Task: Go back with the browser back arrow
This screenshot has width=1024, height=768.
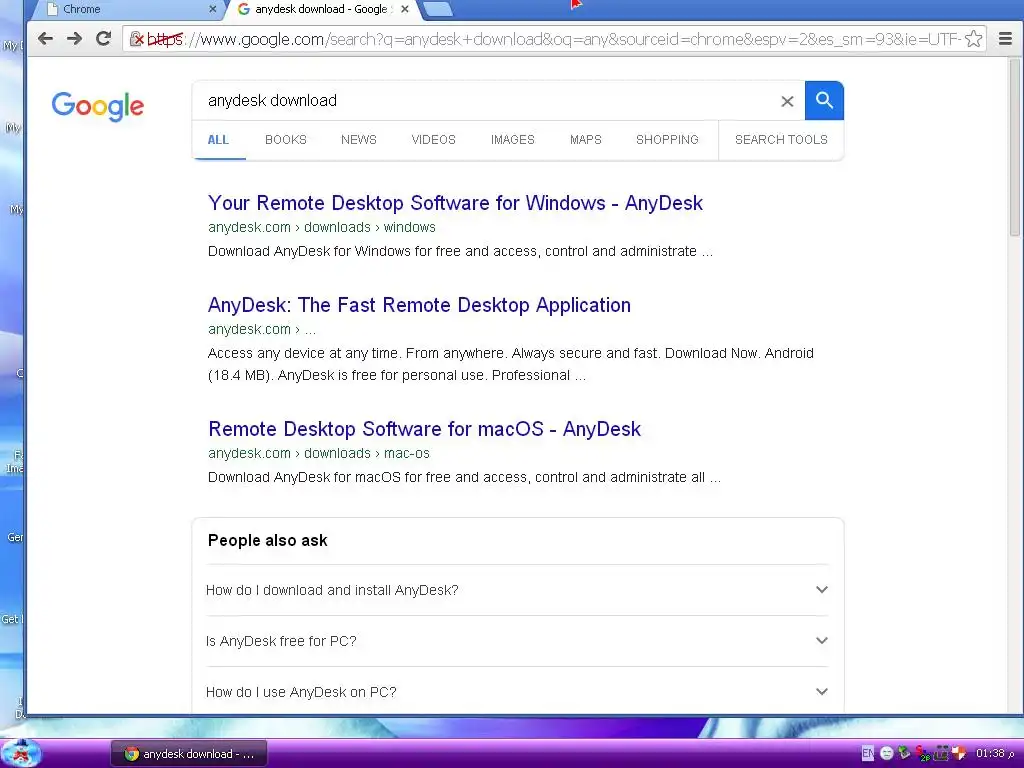Action: 45,39
